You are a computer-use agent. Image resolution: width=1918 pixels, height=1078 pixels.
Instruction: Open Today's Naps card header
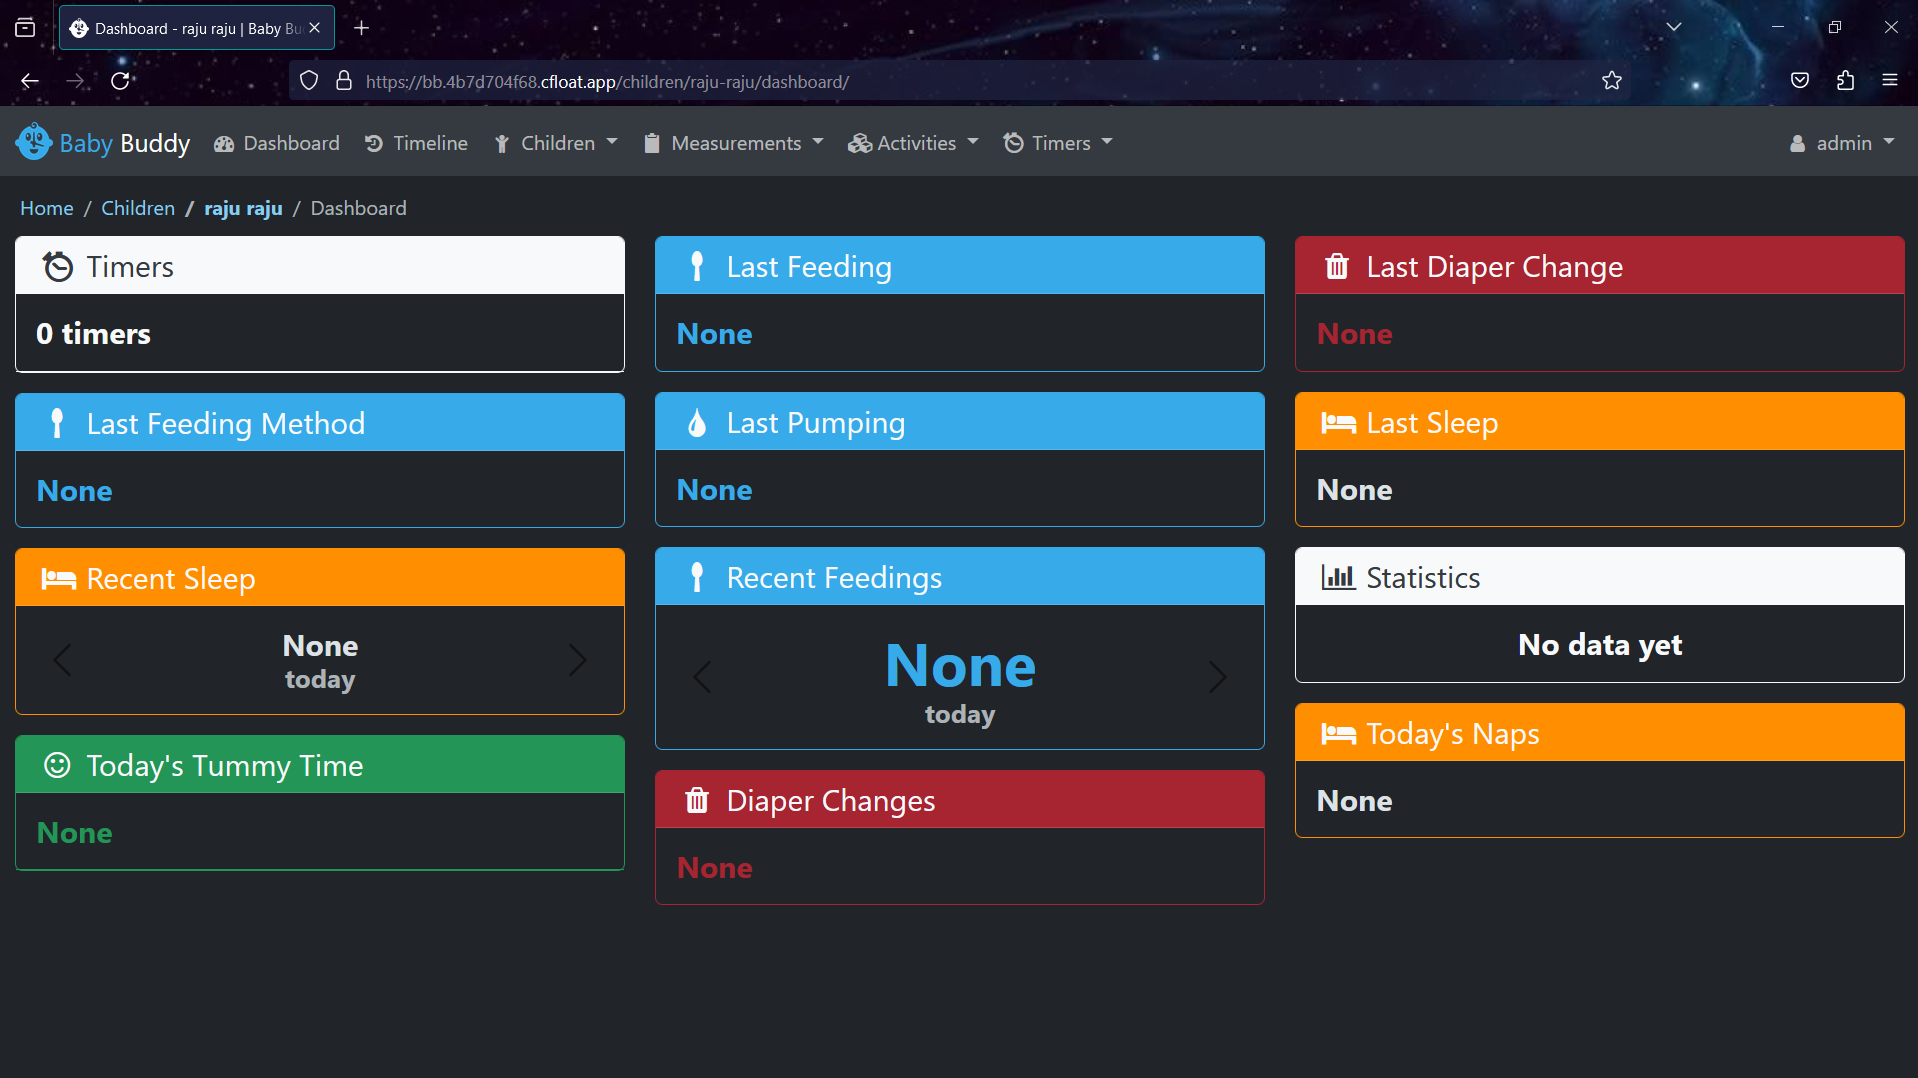point(1600,733)
